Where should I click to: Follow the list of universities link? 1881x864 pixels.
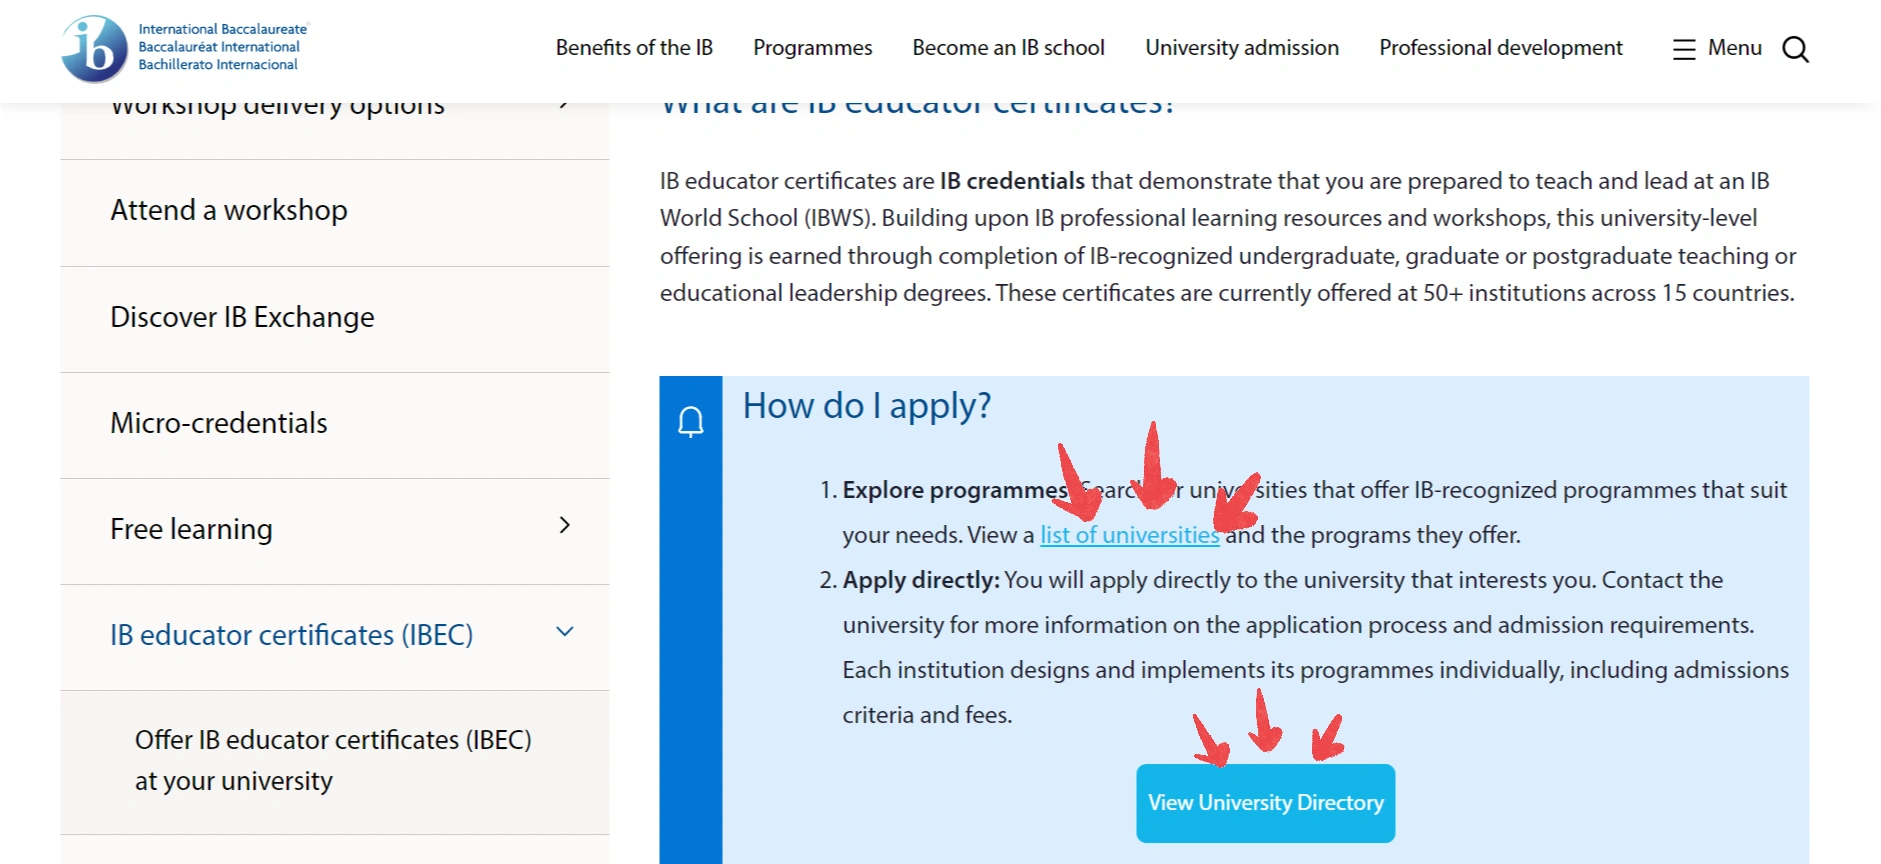pos(1129,535)
